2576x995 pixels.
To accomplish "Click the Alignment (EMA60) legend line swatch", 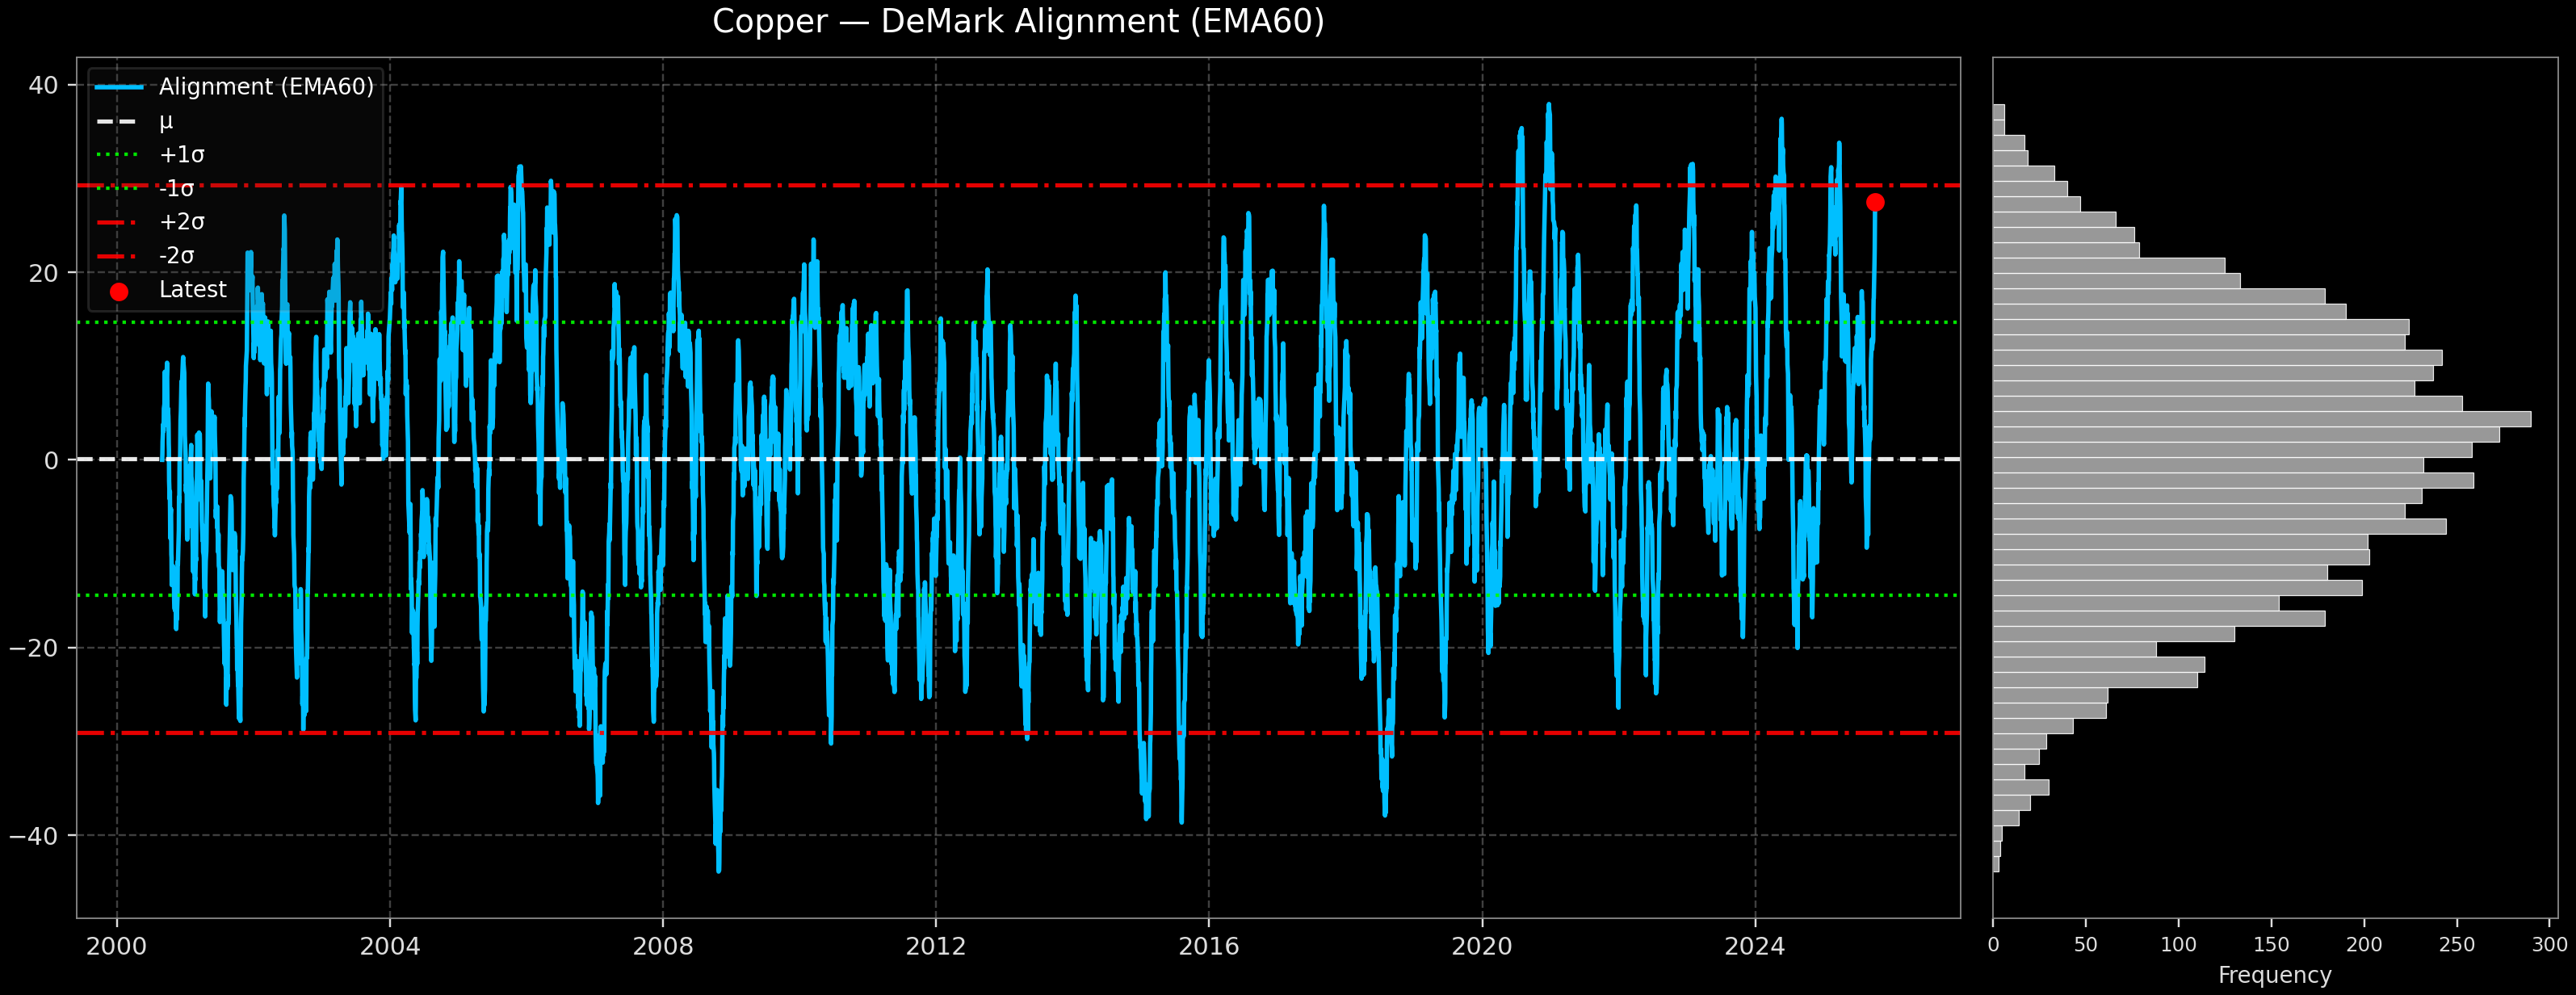I will (x=120, y=87).
